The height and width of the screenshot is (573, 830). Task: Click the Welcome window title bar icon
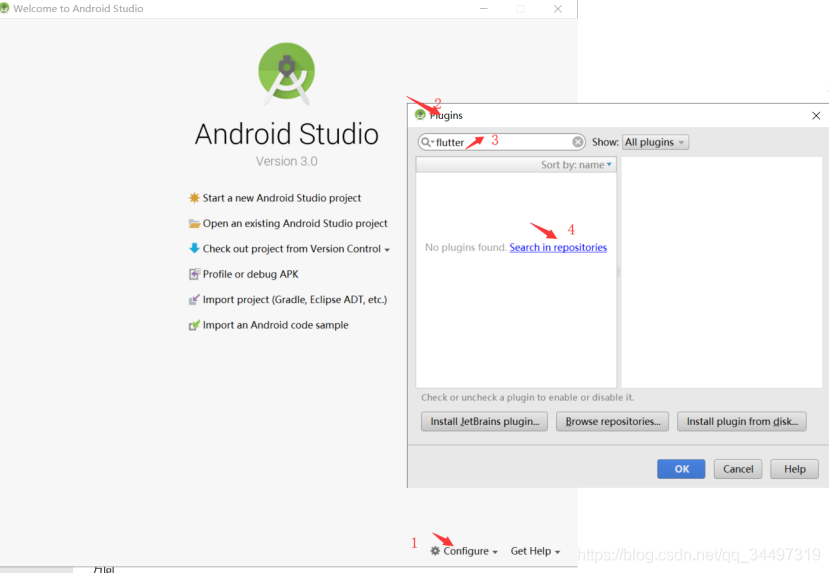[x=4, y=8]
